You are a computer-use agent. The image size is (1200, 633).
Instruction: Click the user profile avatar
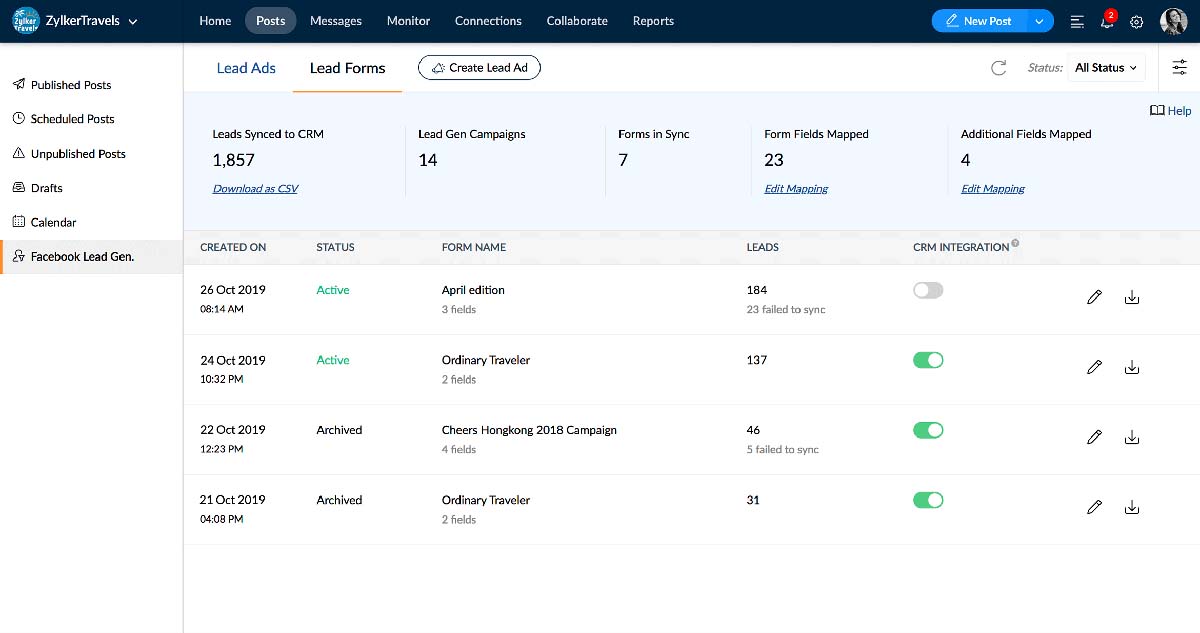pos(1173,21)
